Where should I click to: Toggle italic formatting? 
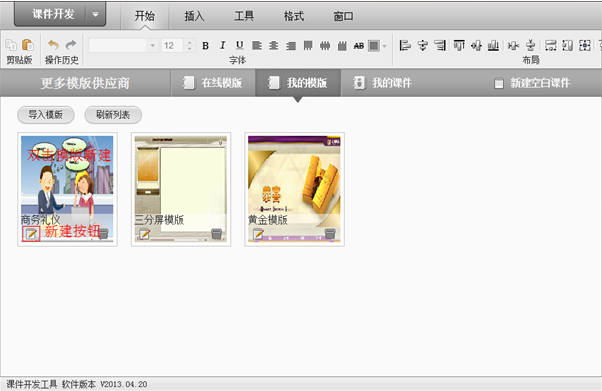[222, 46]
